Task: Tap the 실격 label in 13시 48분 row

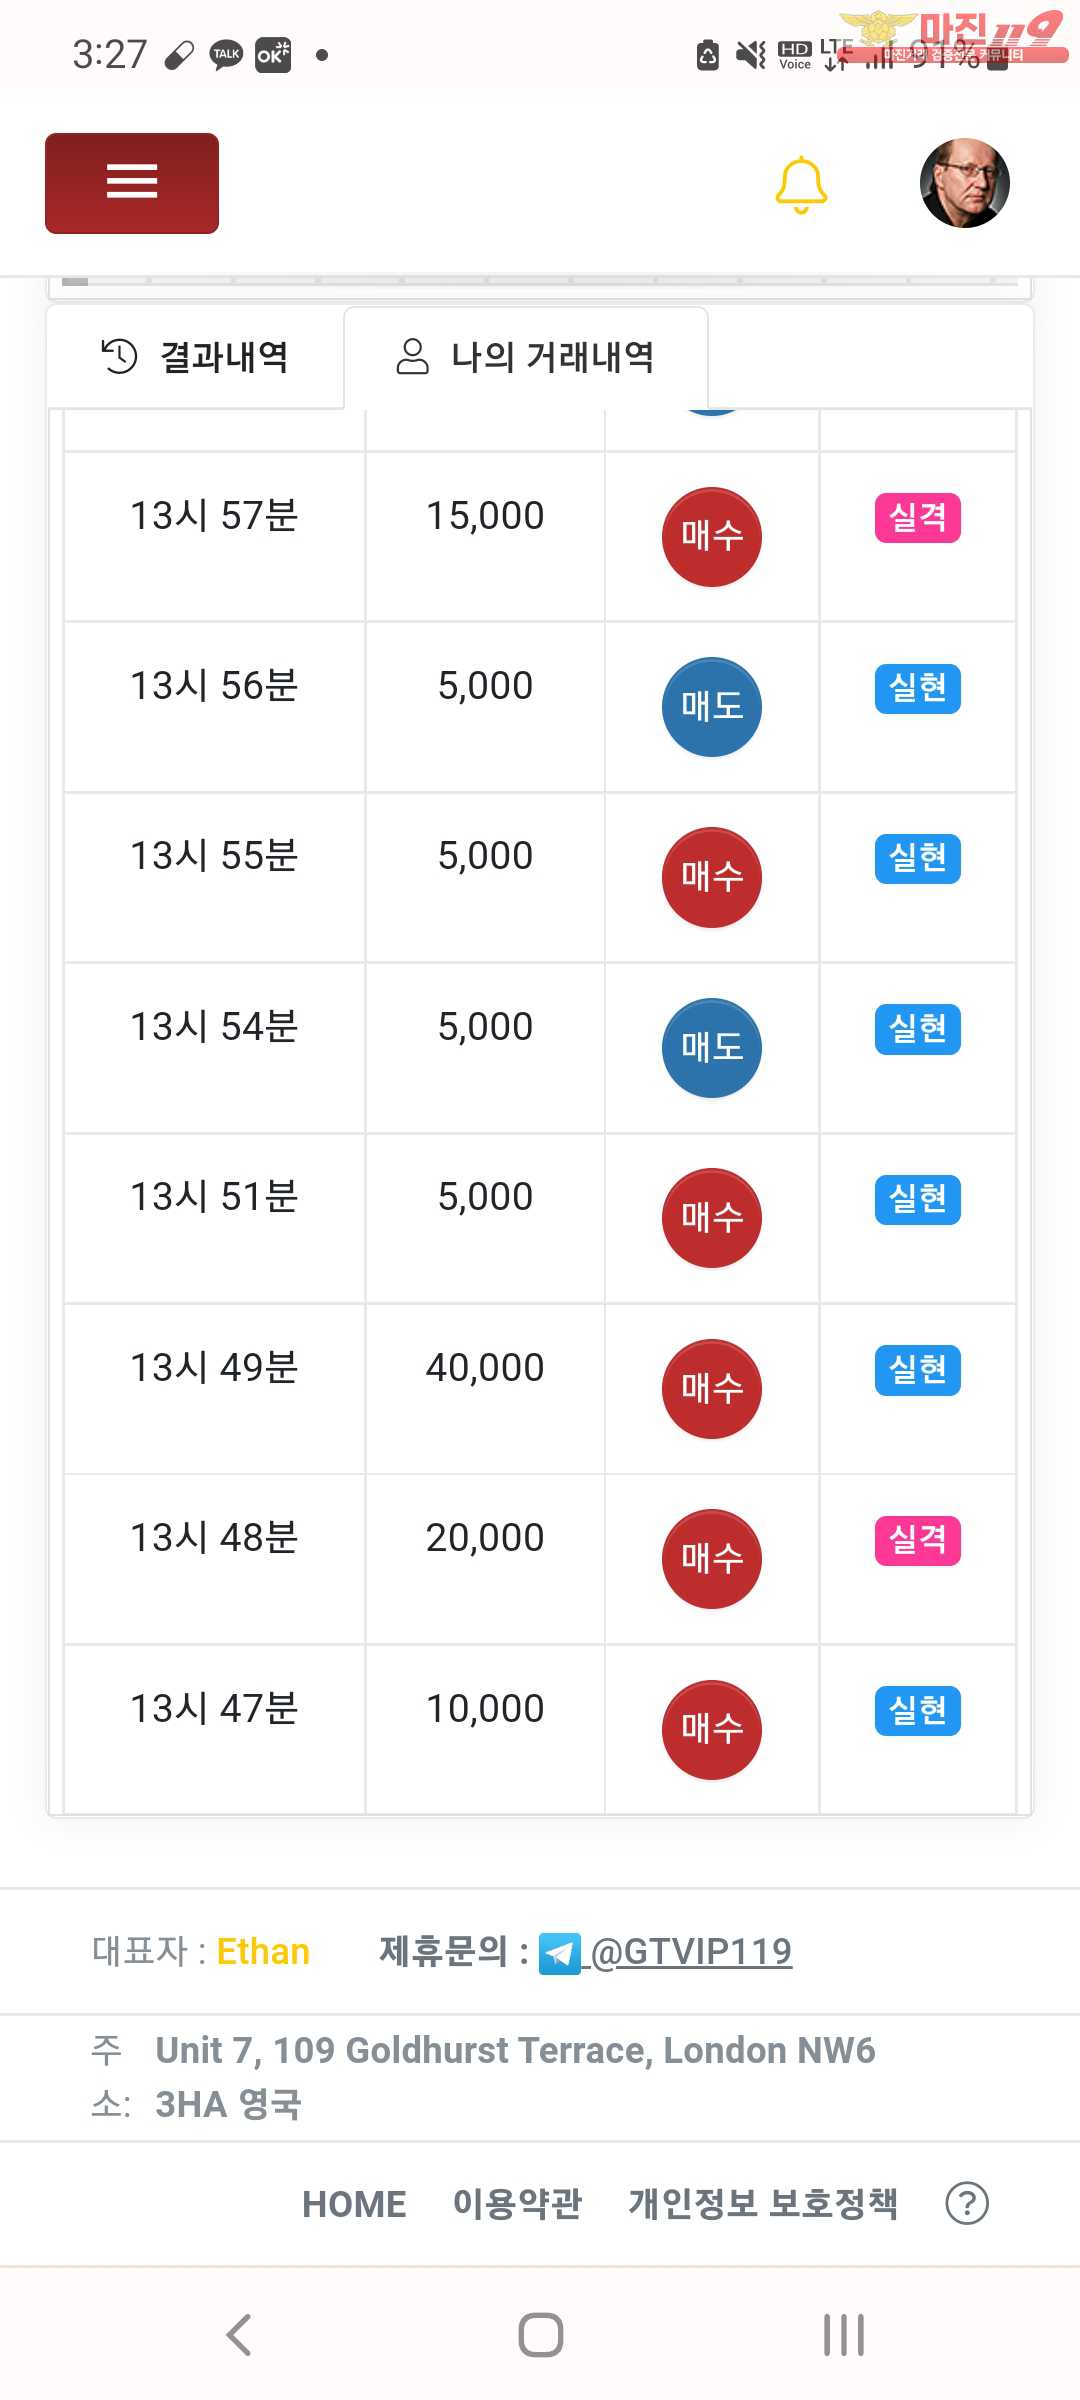Action: [x=917, y=1540]
